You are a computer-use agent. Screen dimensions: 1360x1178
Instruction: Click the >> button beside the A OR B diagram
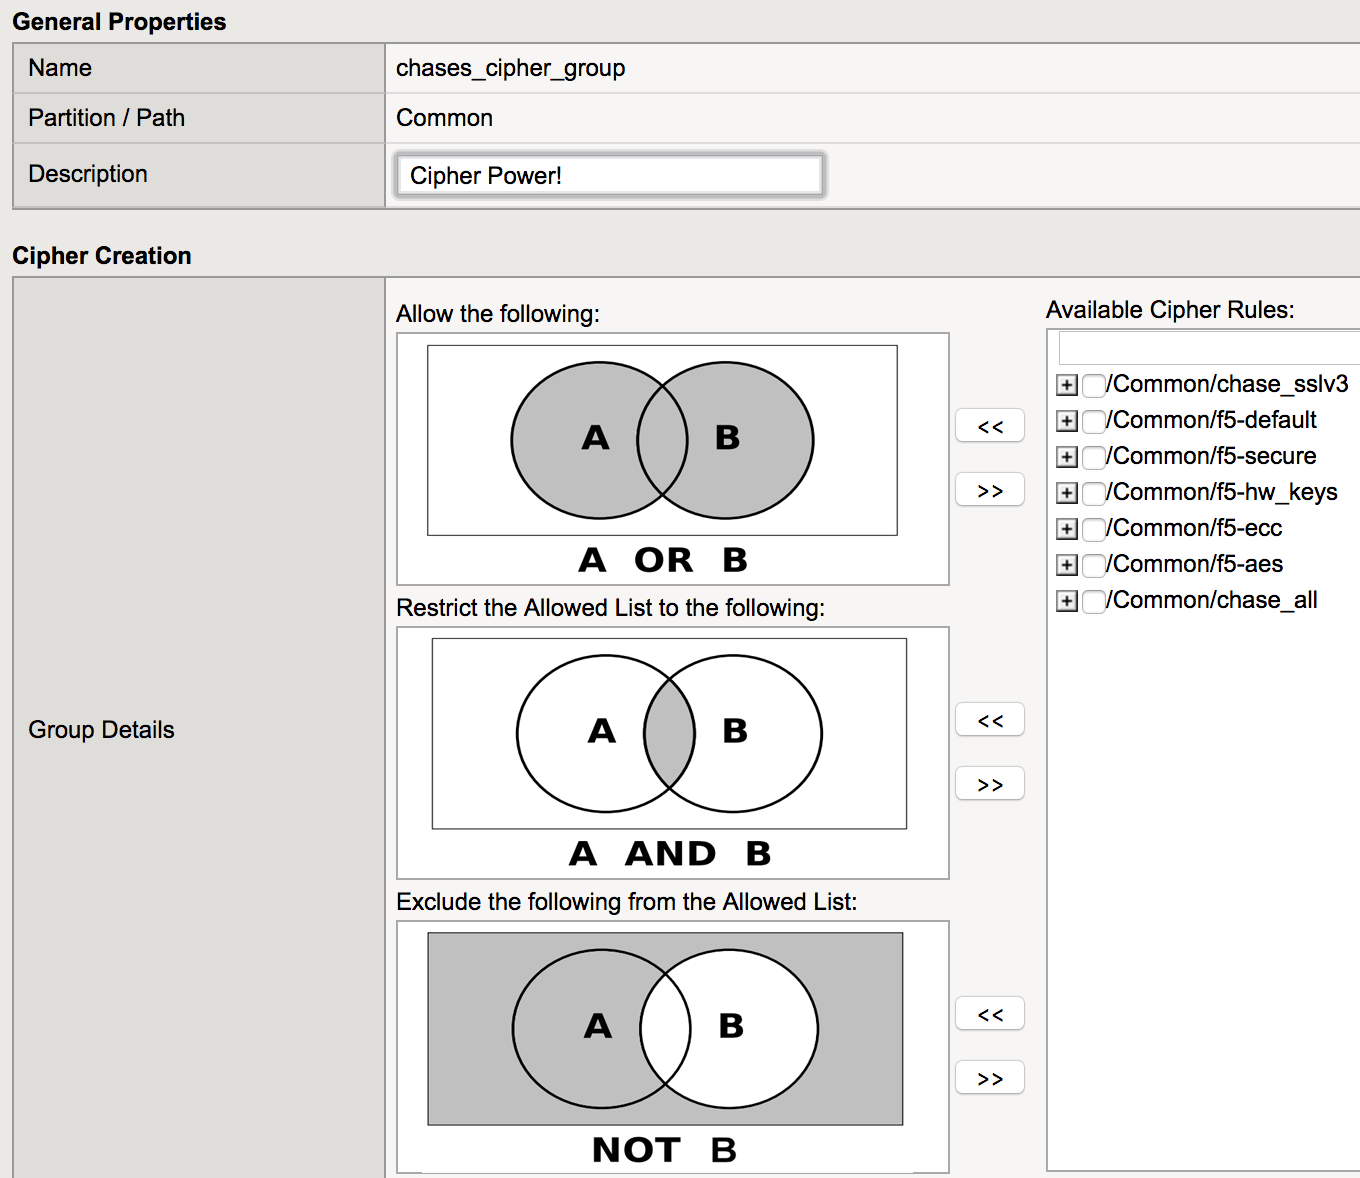tap(989, 490)
